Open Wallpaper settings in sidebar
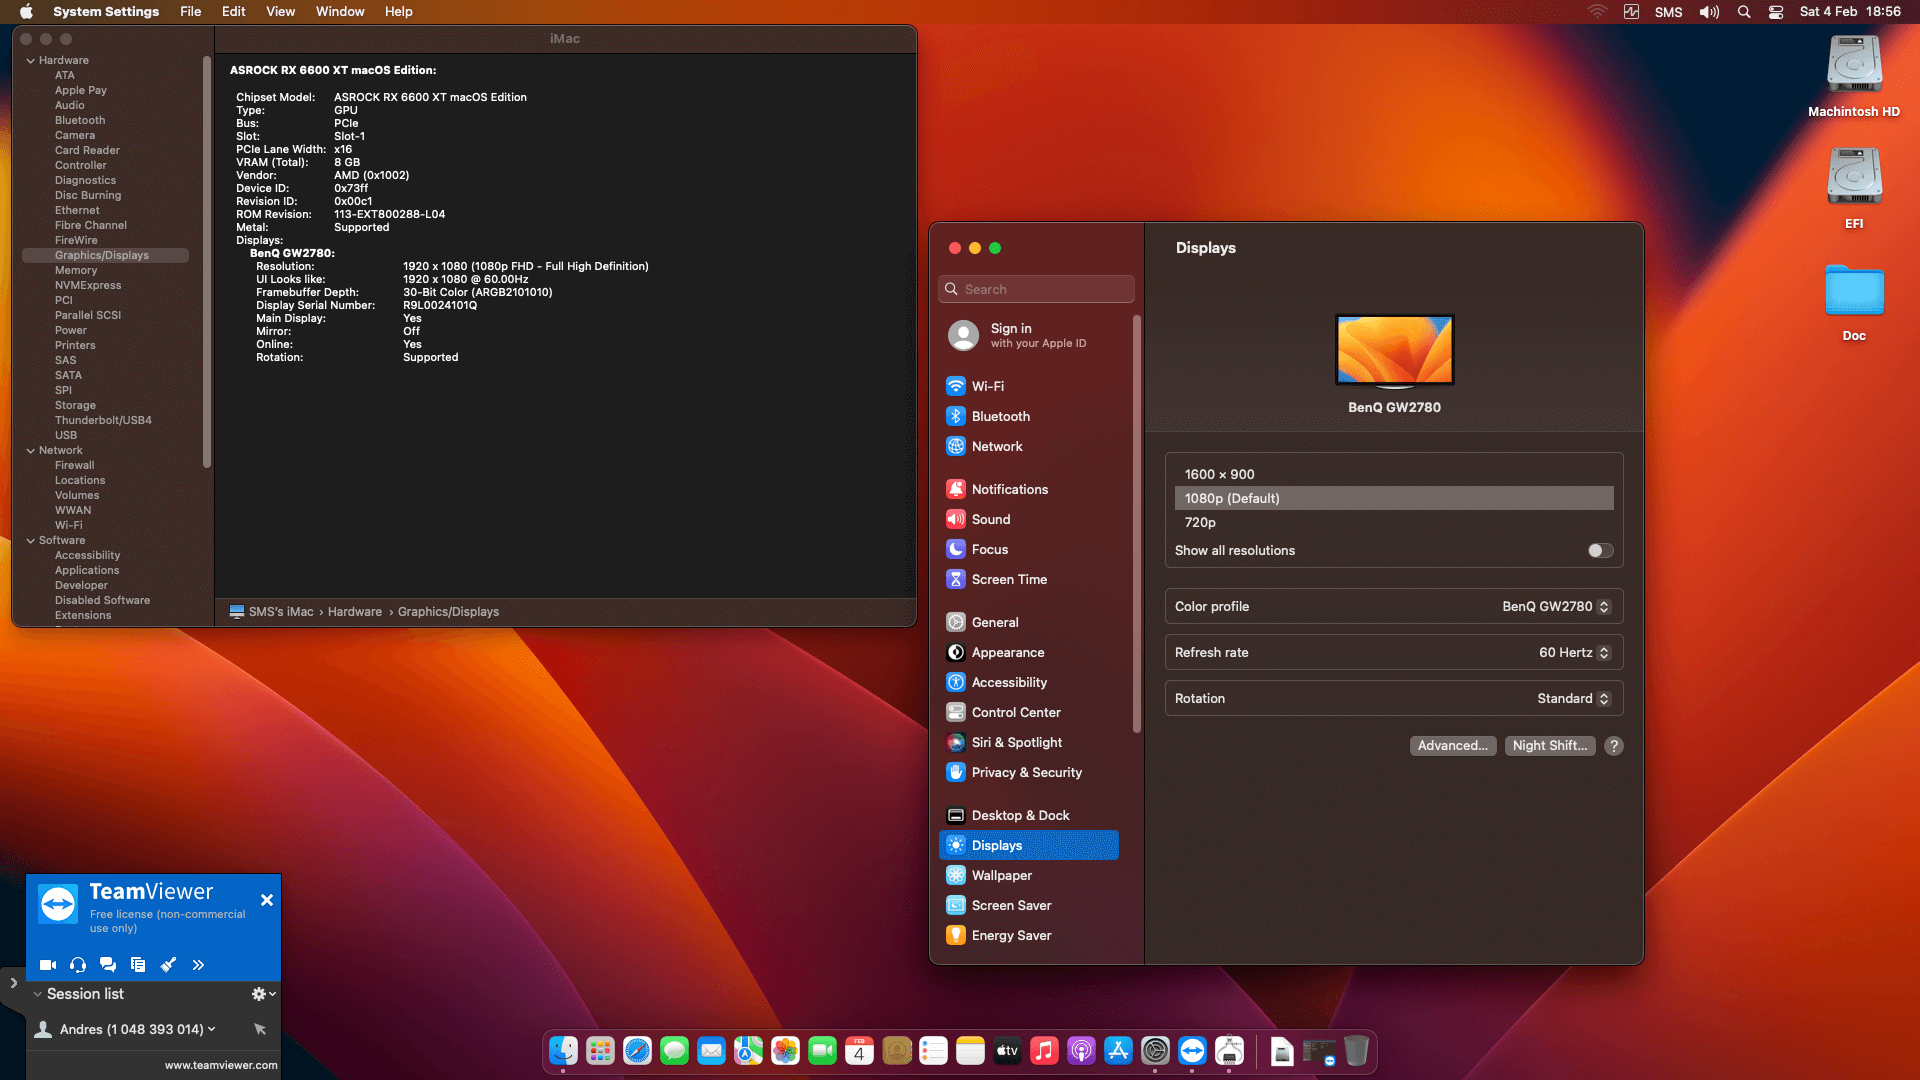The image size is (1920, 1080). point(1001,875)
